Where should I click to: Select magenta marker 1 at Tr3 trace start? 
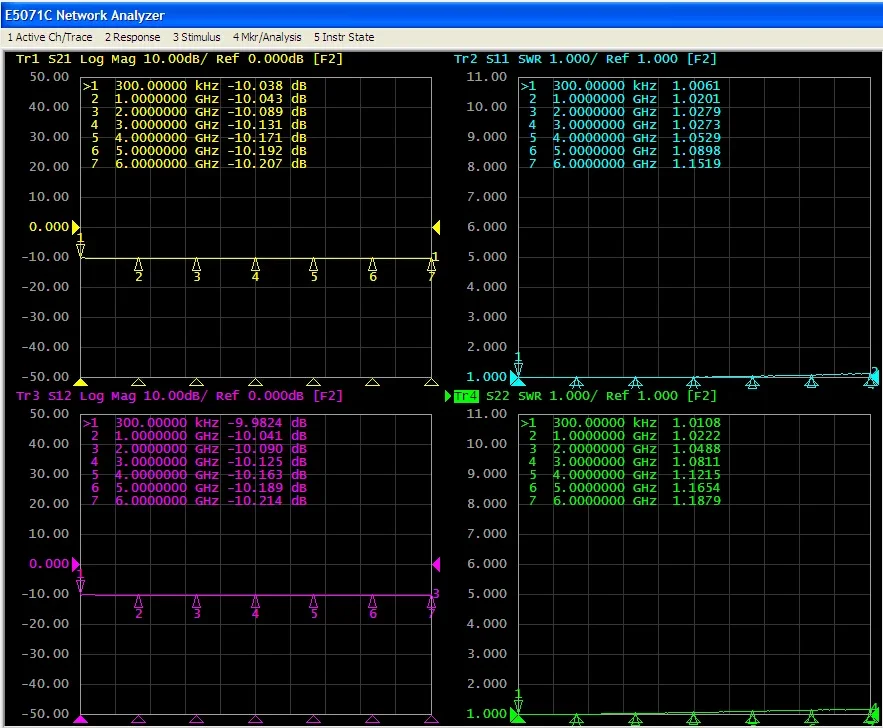[81, 582]
